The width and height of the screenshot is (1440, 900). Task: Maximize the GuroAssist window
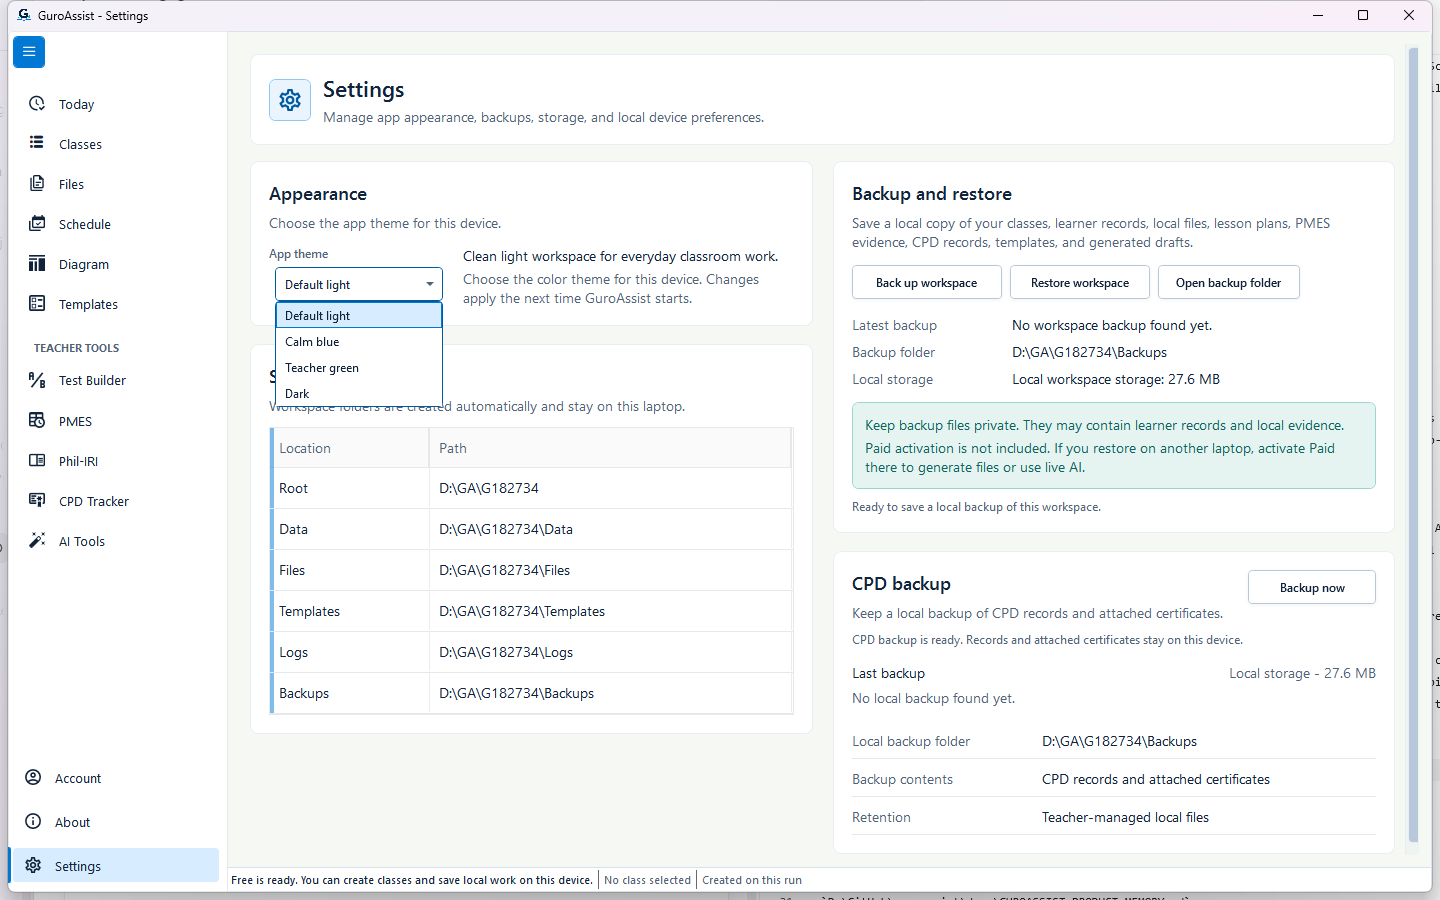pyautogui.click(x=1363, y=15)
